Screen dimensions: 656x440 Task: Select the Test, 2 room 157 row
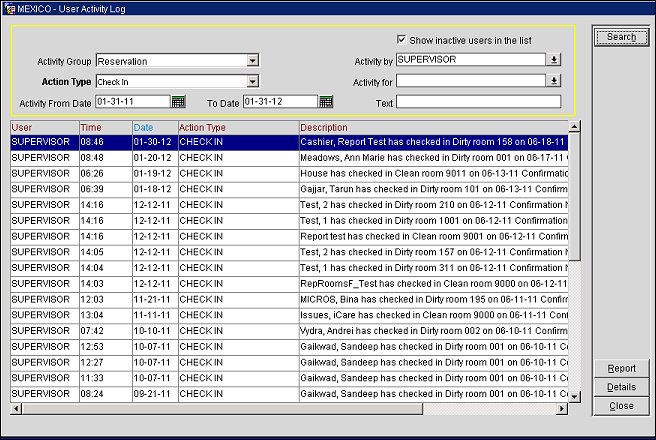[289, 252]
